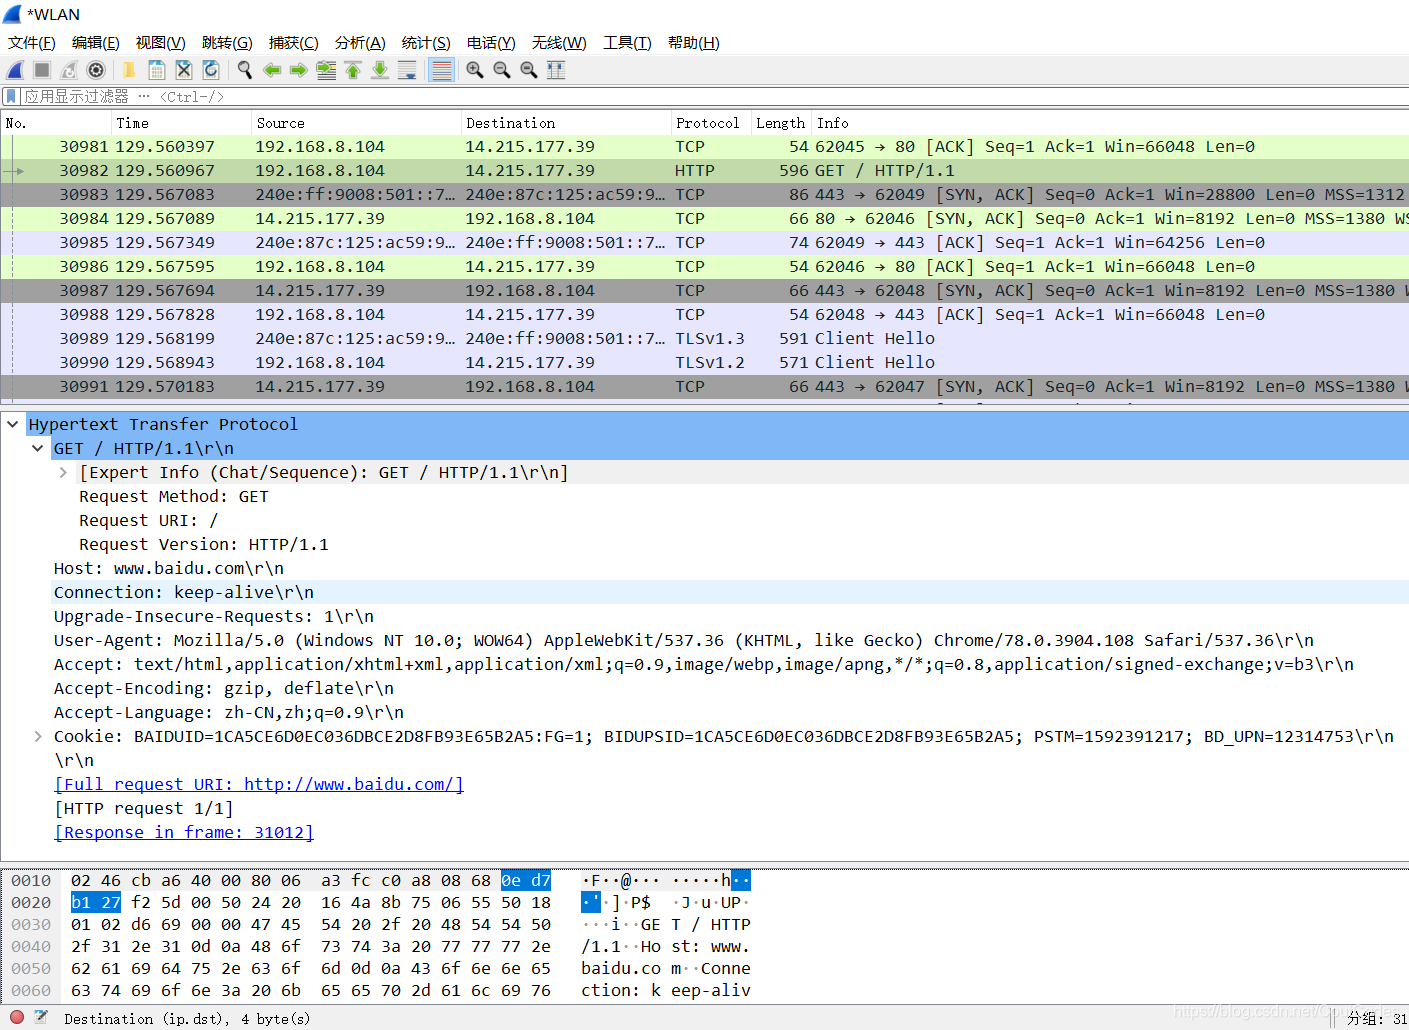Open capture options gear icon

tap(96, 70)
